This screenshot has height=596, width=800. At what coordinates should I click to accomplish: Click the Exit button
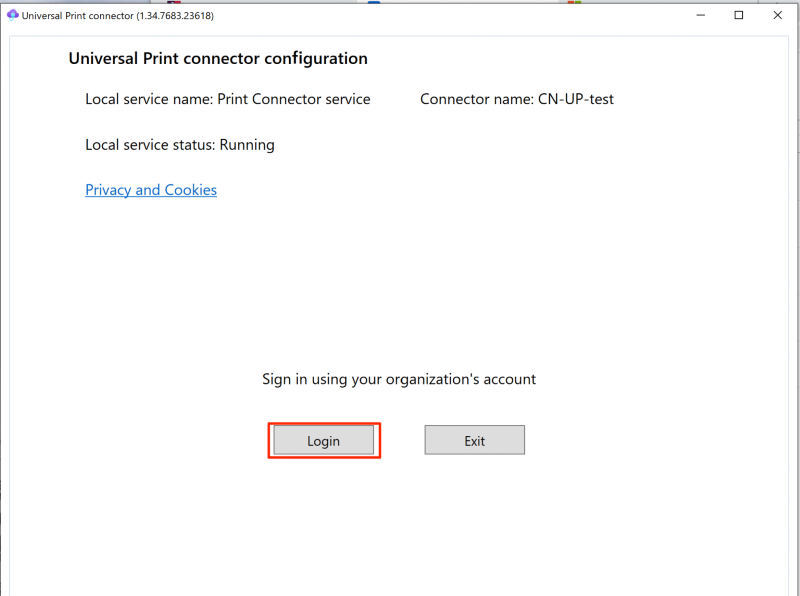pyautogui.click(x=474, y=440)
